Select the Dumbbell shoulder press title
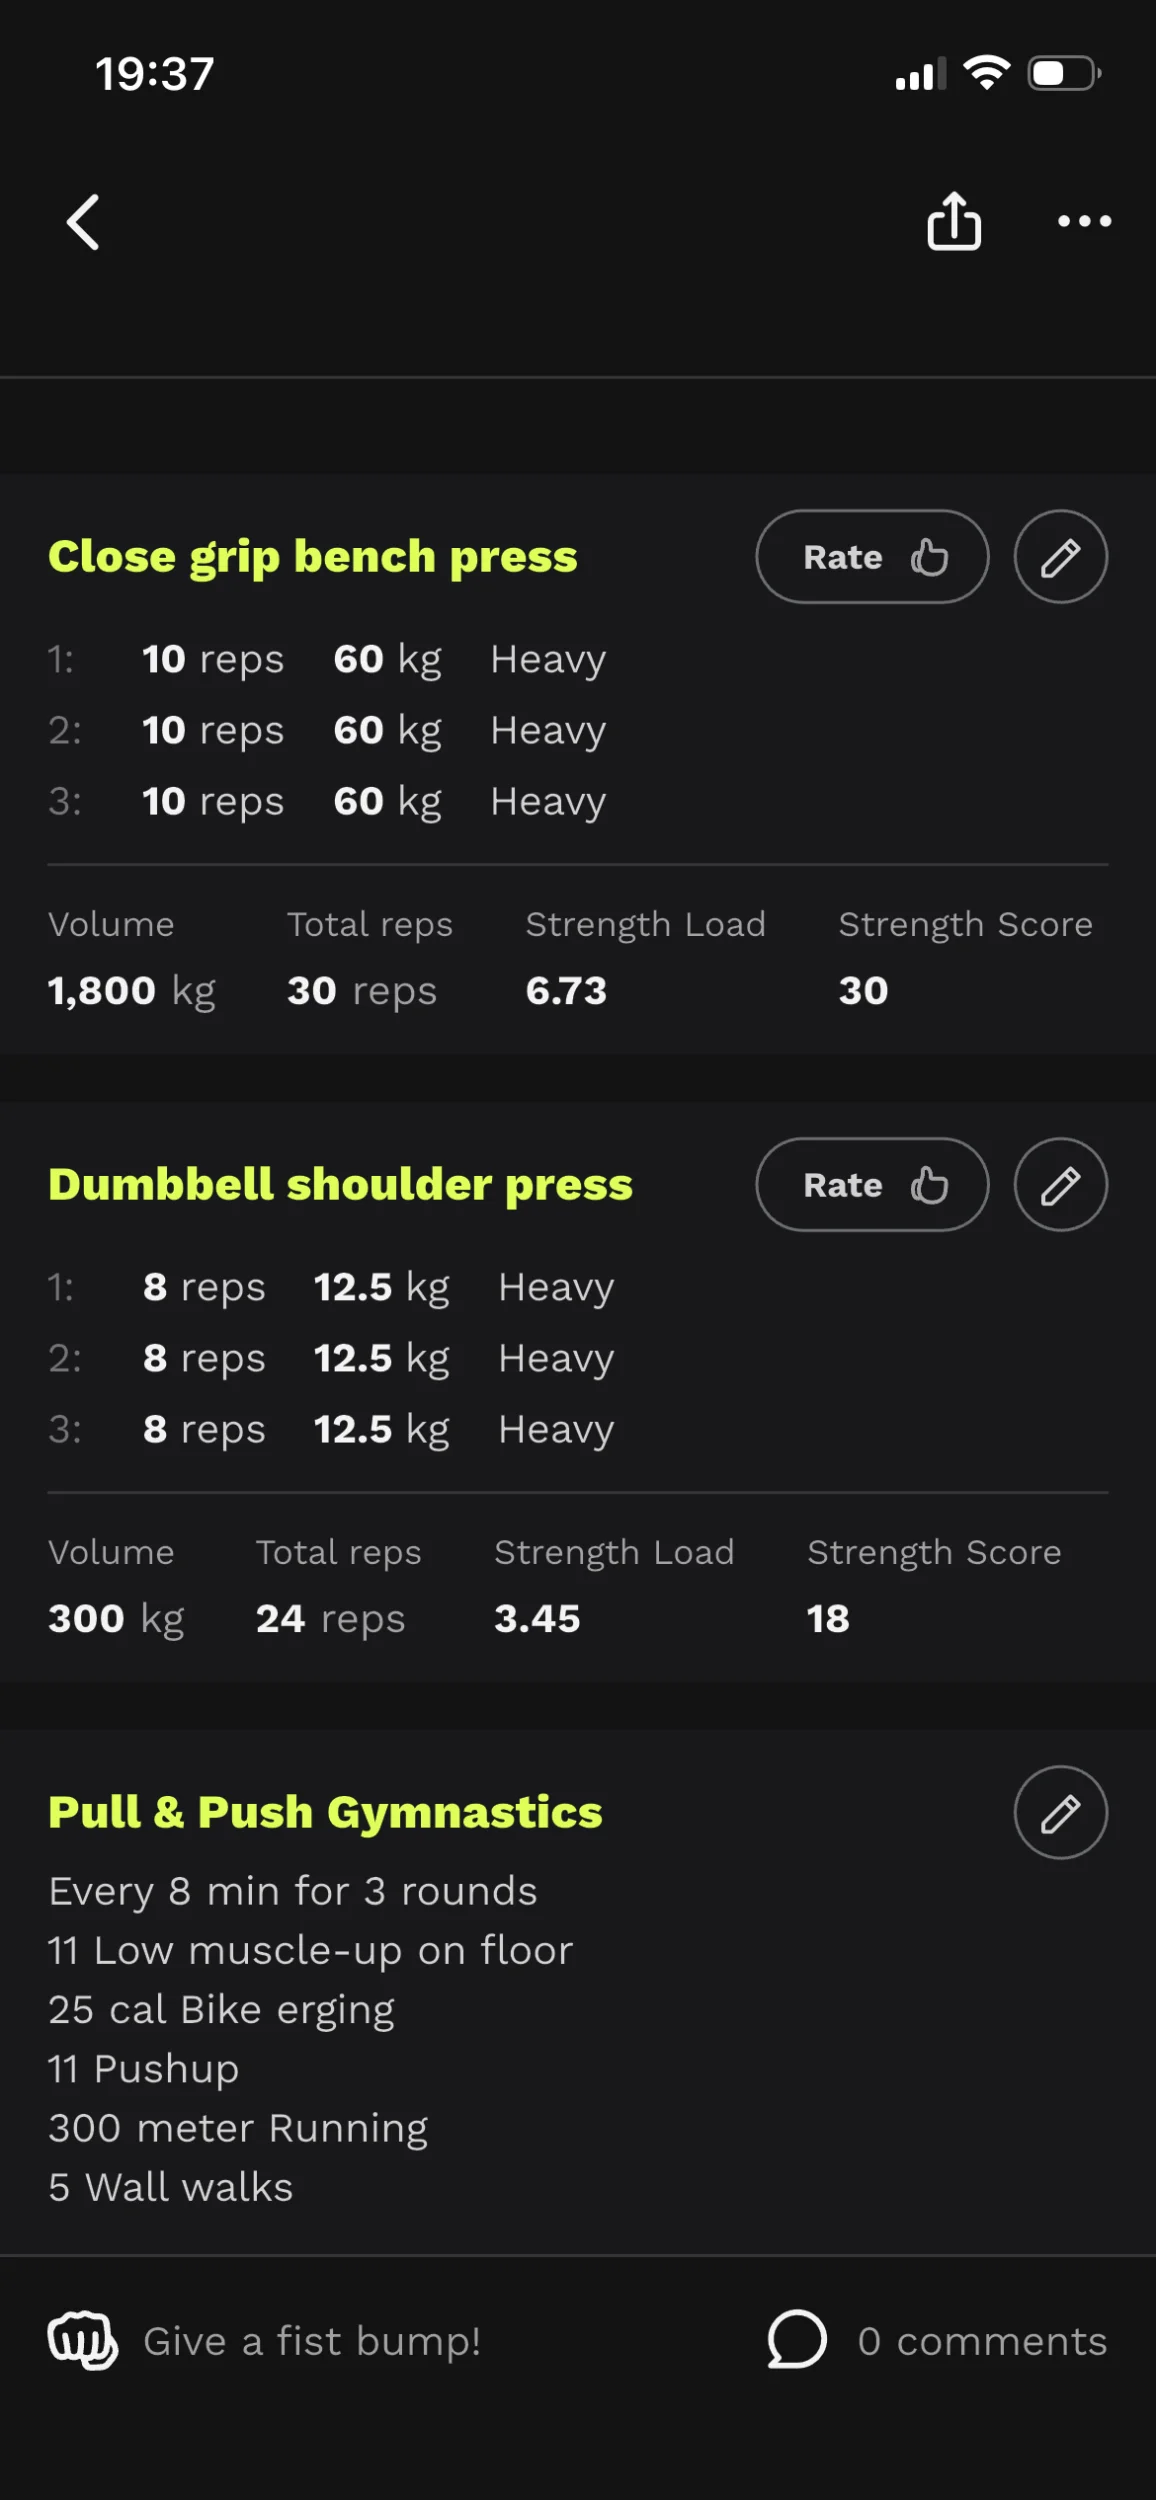Image resolution: width=1156 pixels, height=2500 pixels. click(340, 1185)
